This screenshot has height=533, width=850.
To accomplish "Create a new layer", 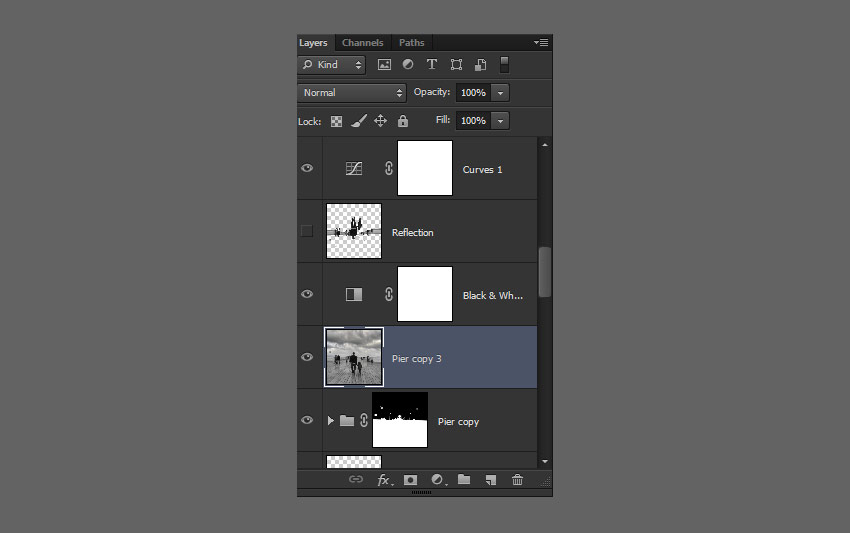I will point(491,480).
